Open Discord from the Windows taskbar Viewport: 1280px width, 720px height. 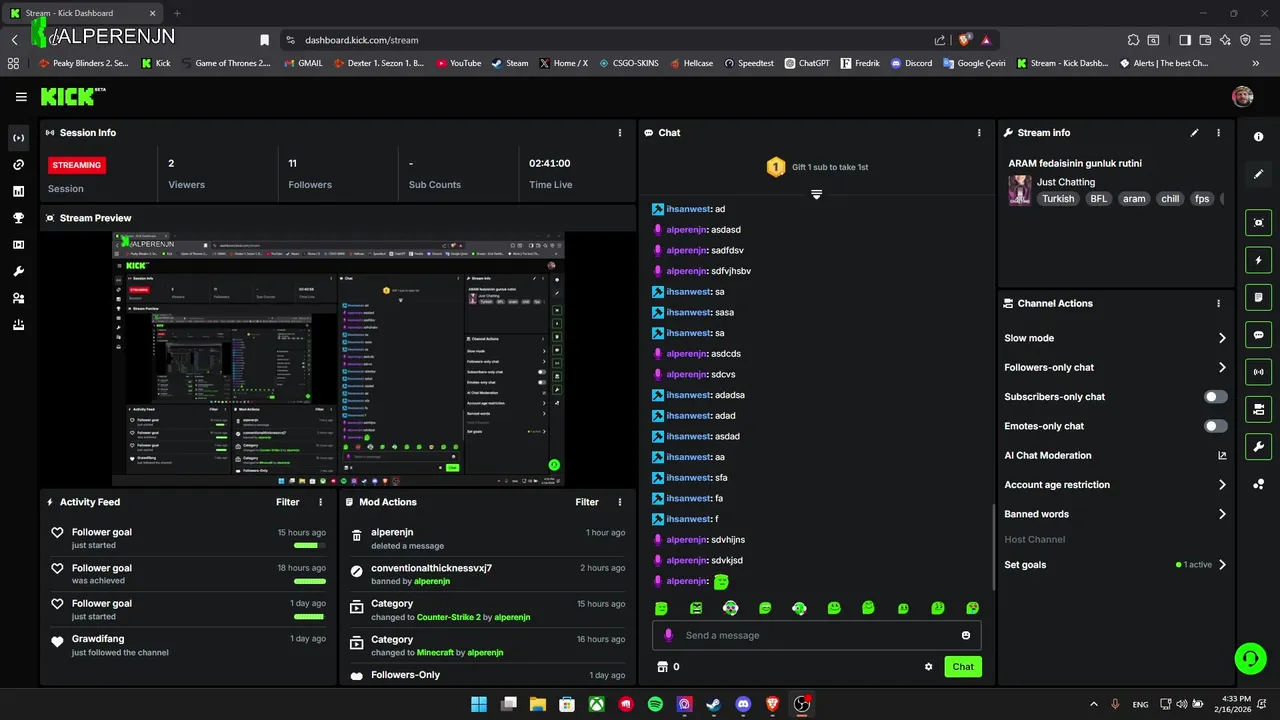(x=743, y=704)
